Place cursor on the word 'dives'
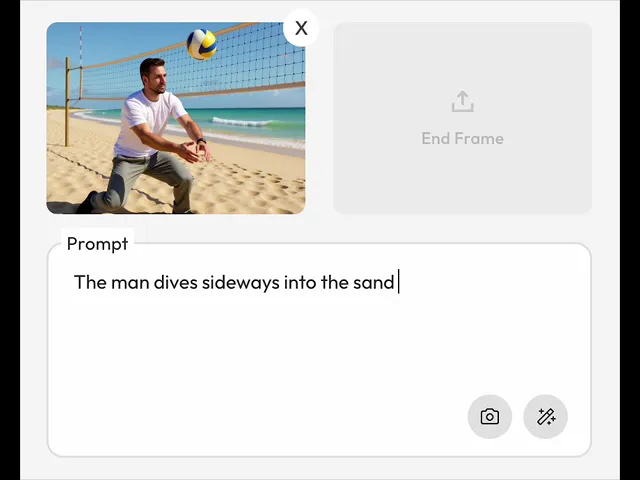640x480 pixels. tap(176, 282)
